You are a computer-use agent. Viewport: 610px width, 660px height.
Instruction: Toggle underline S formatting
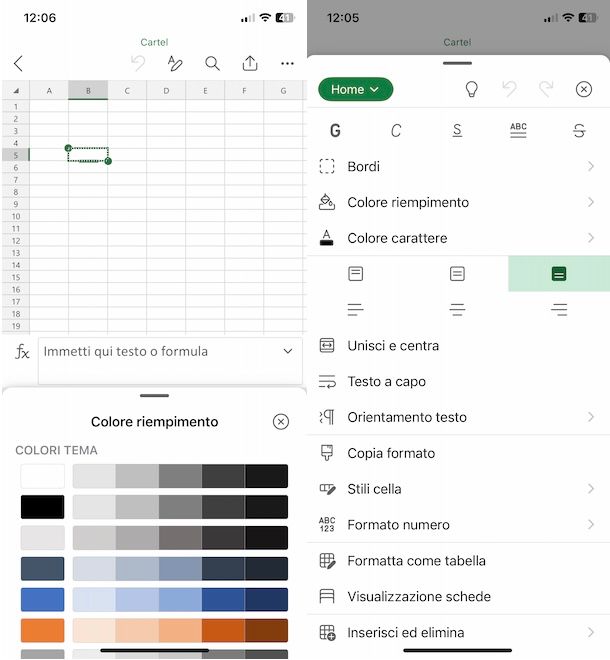pyautogui.click(x=457, y=131)
